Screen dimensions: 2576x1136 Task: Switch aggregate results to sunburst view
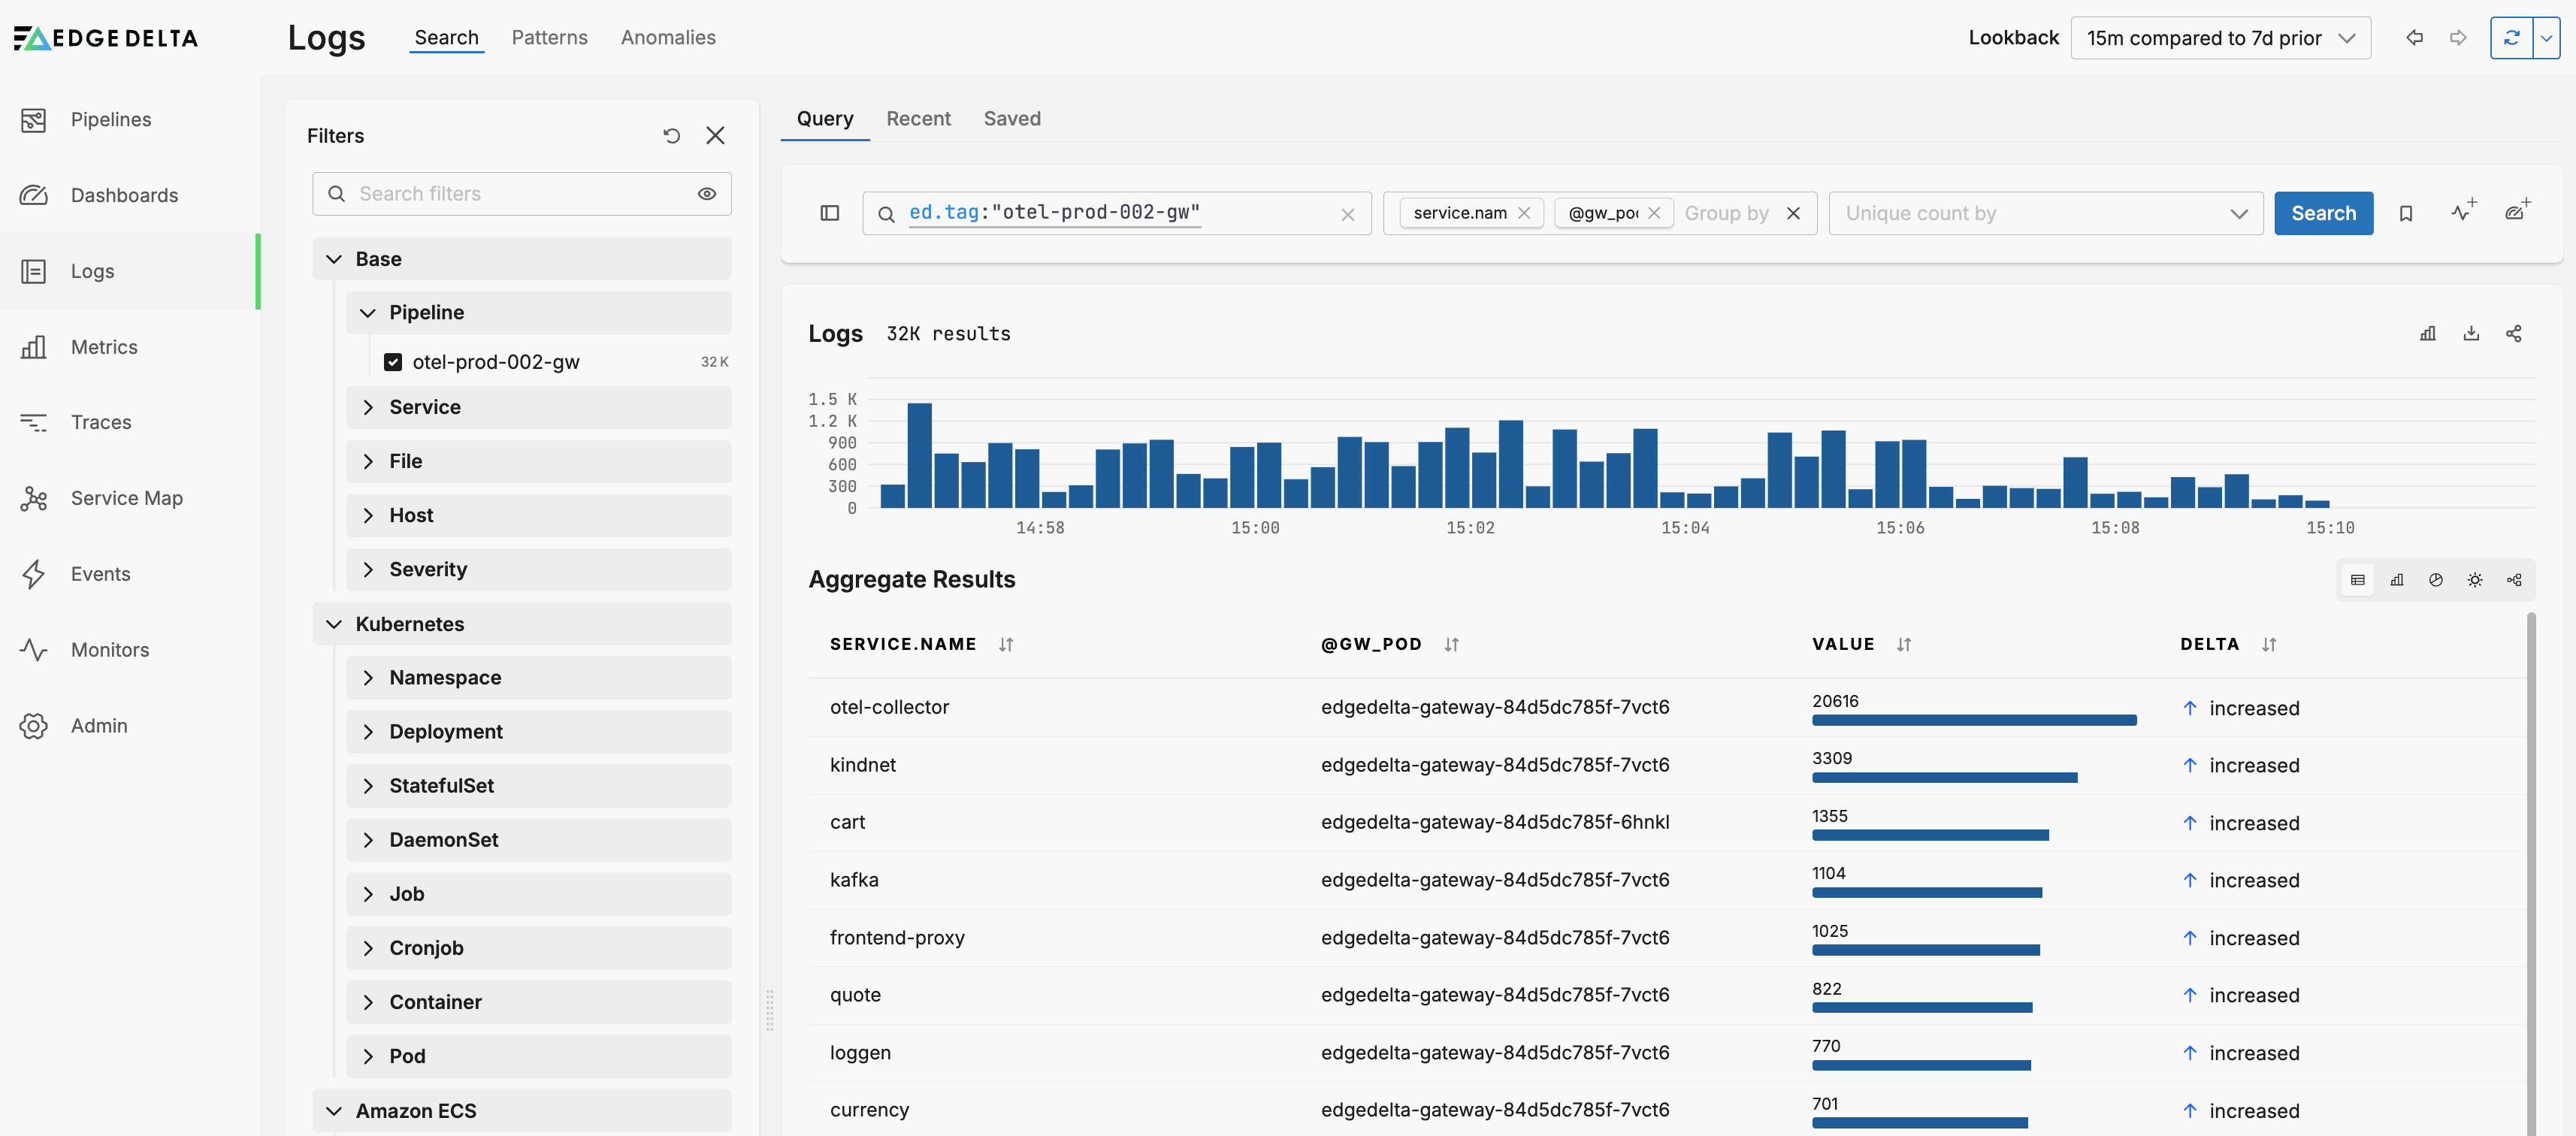click(2475, 580)
